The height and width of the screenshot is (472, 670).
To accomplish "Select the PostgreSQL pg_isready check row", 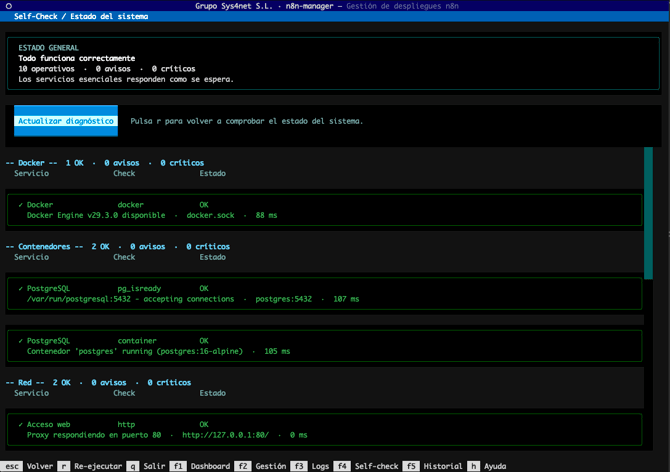I will (323, 293).
